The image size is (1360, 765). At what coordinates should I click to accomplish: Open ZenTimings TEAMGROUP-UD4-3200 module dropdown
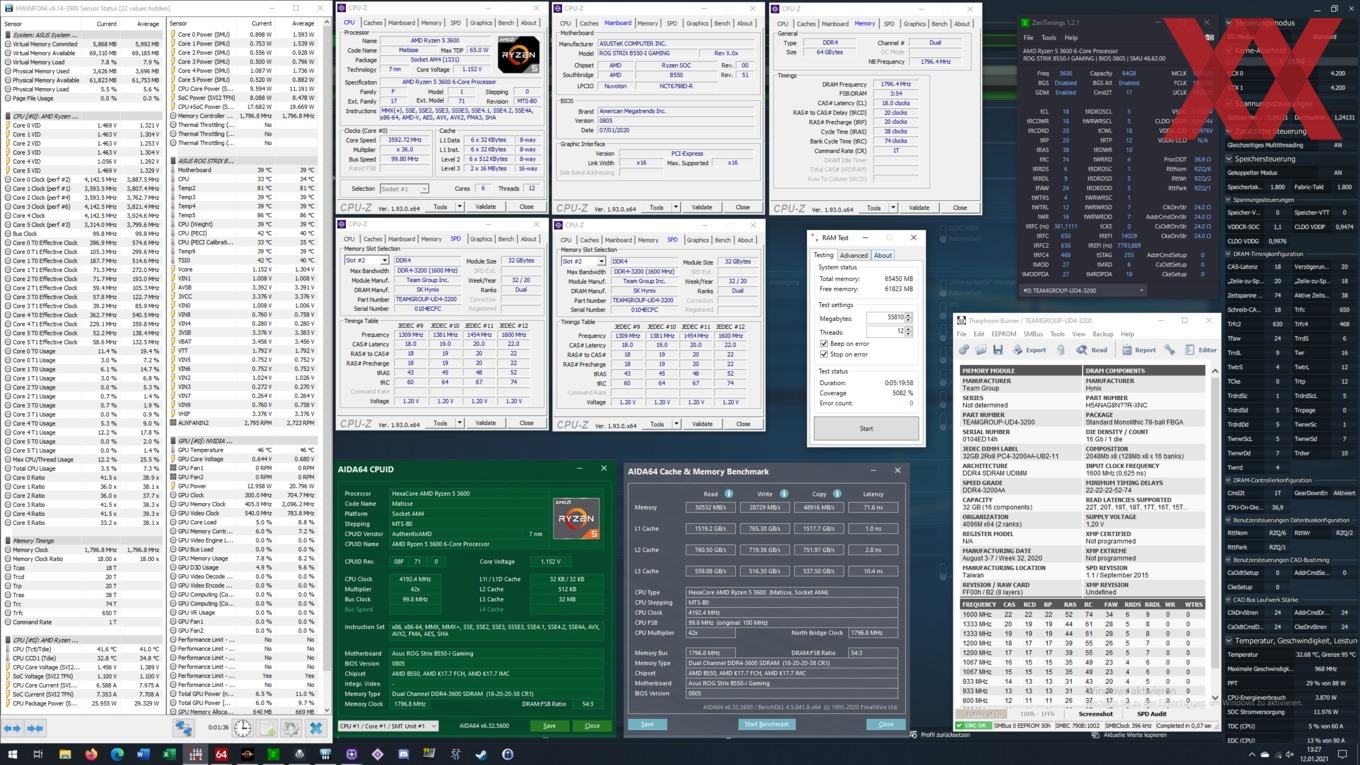click(x=1082, y=290)
